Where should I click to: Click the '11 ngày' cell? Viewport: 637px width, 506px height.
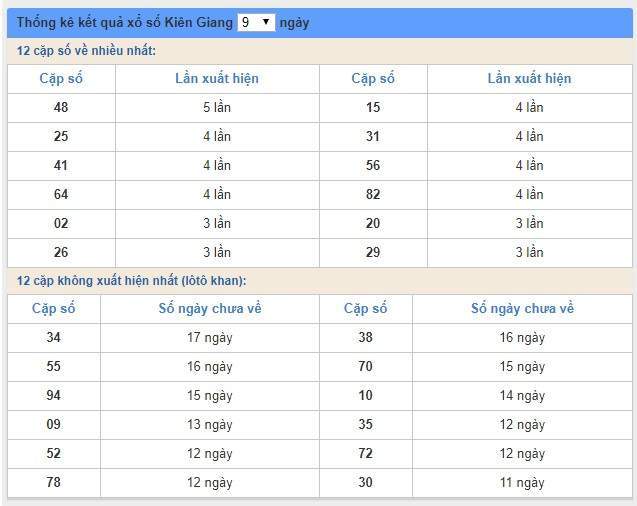(522, 483)
